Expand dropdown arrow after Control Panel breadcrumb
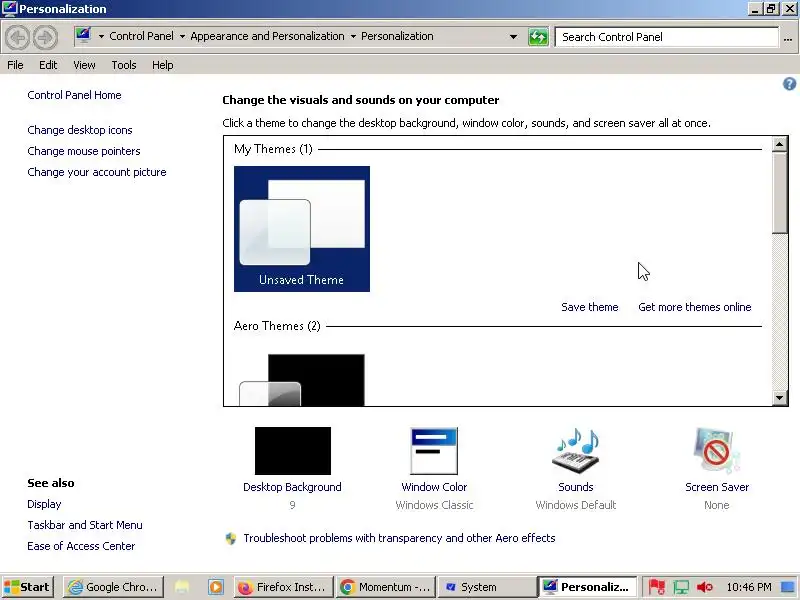Image resolution: width=800 pixels, height=600 pixels. tap(182, 36)
